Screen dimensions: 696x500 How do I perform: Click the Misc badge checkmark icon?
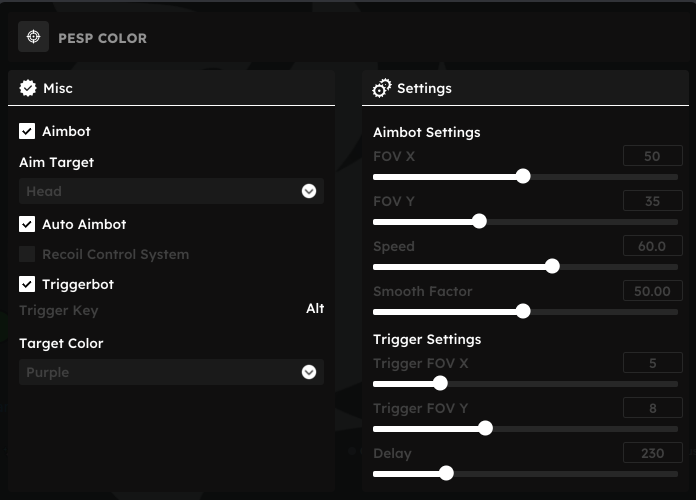[28, 88]
